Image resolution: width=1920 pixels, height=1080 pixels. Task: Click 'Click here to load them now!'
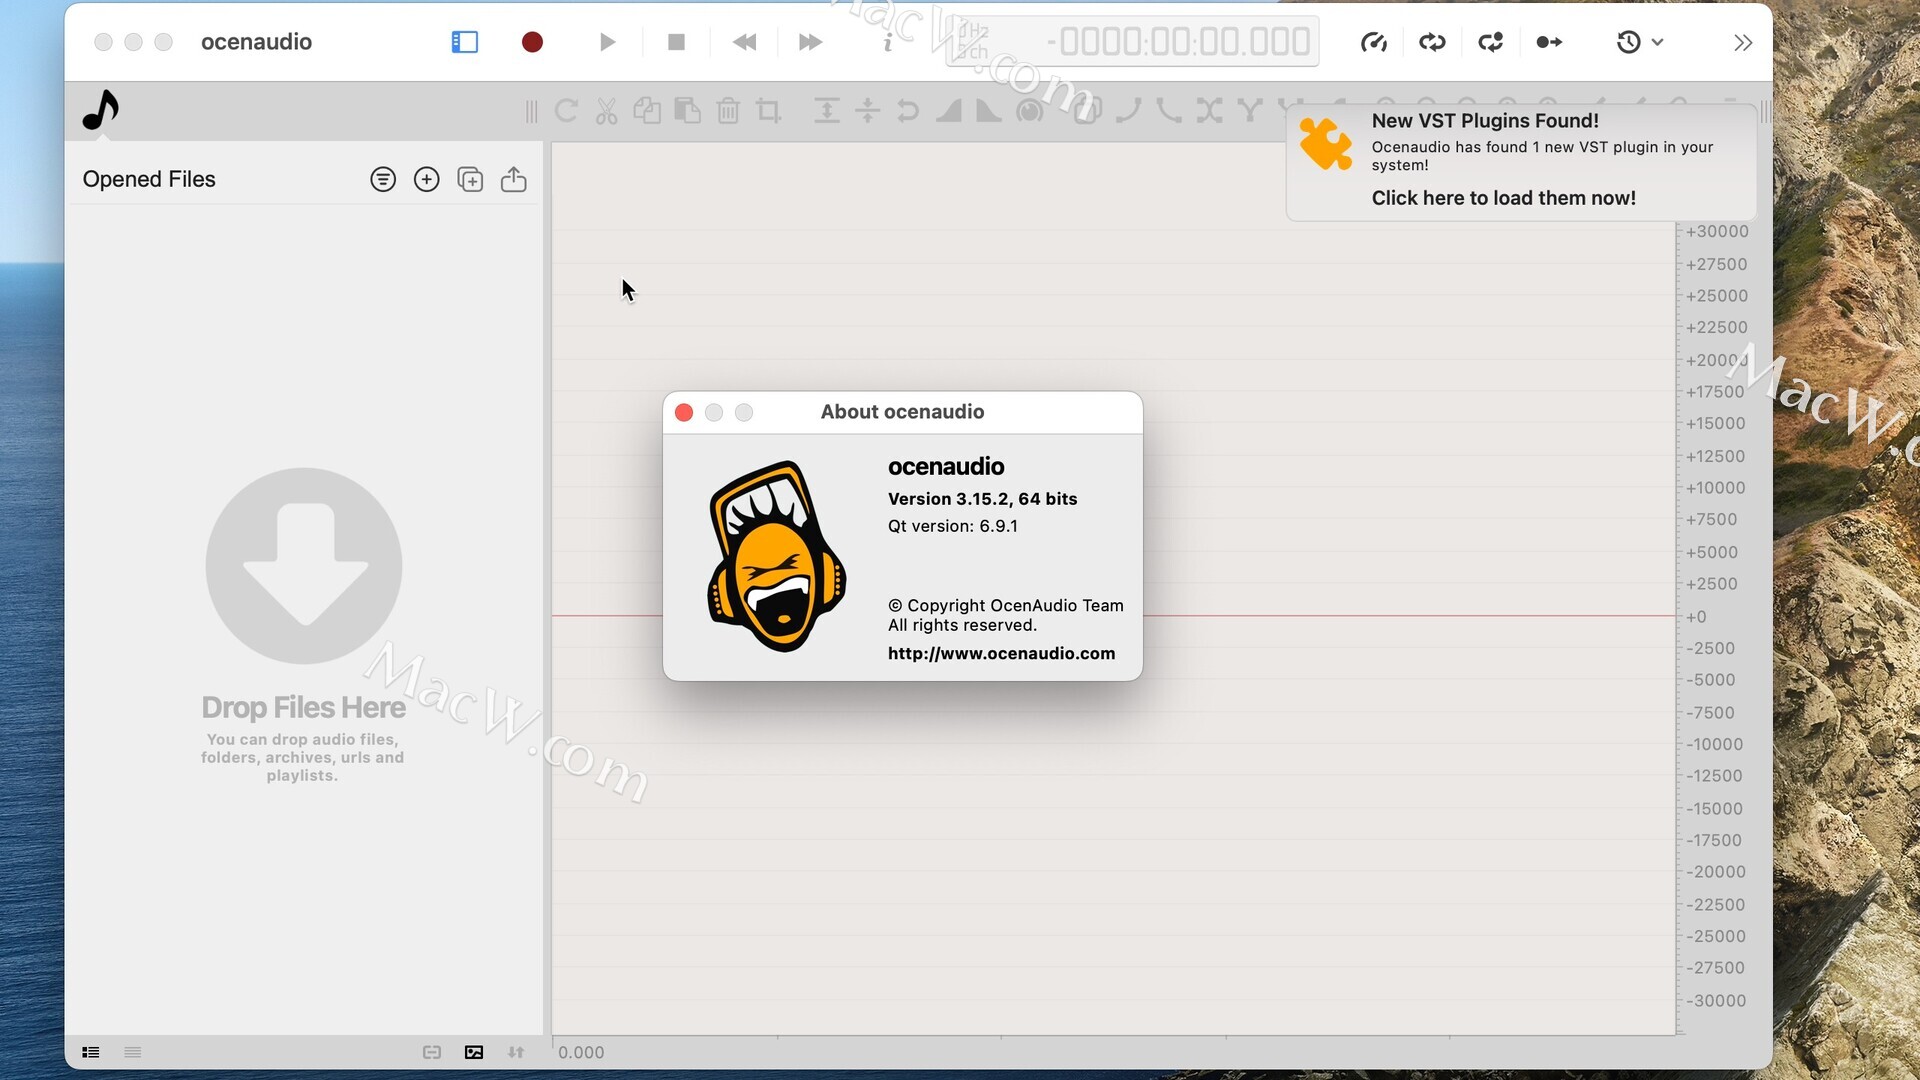click(x=1503, y=198)
